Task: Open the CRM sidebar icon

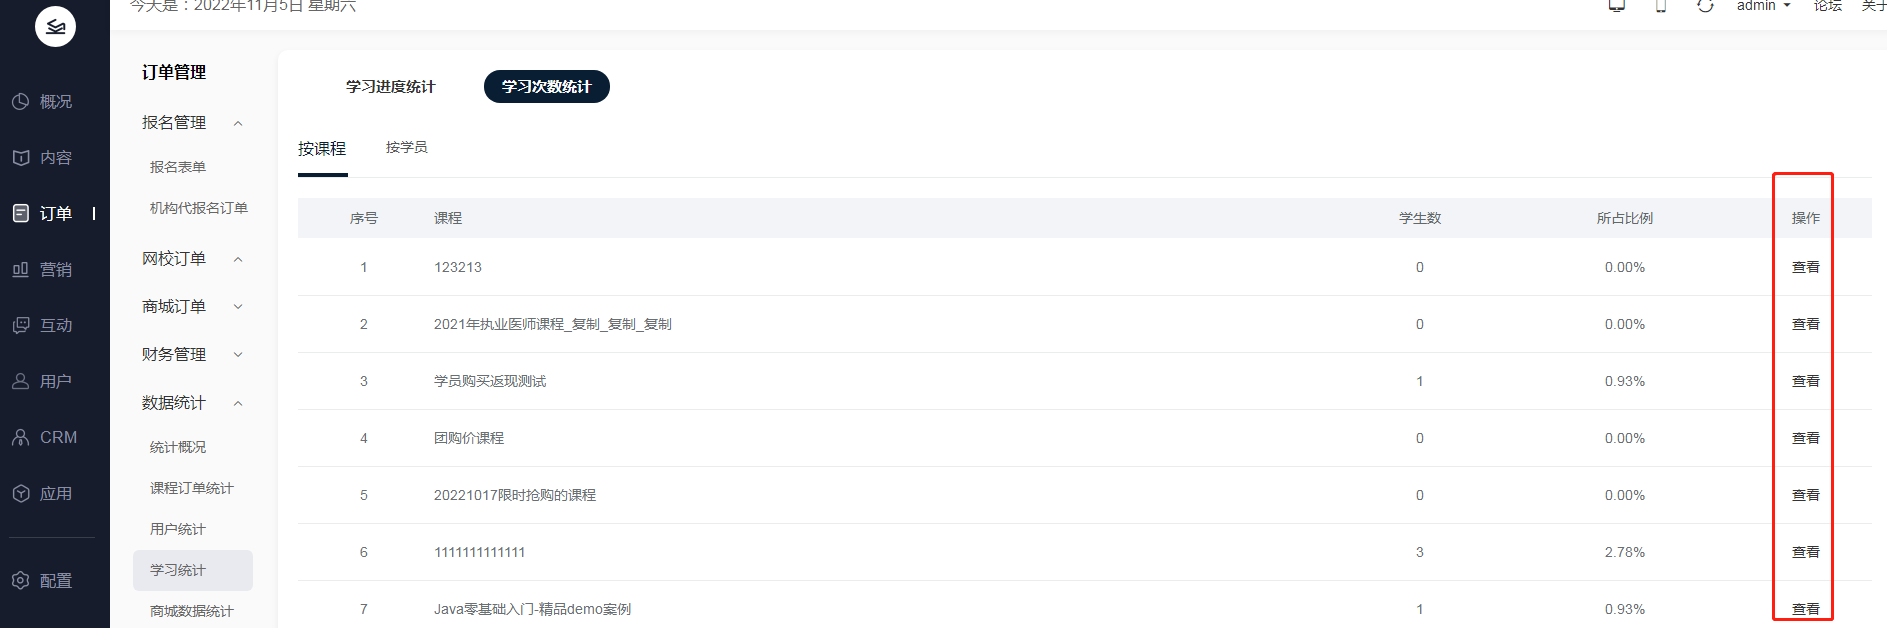Action: pyautogui.click(x=21, y=438)
